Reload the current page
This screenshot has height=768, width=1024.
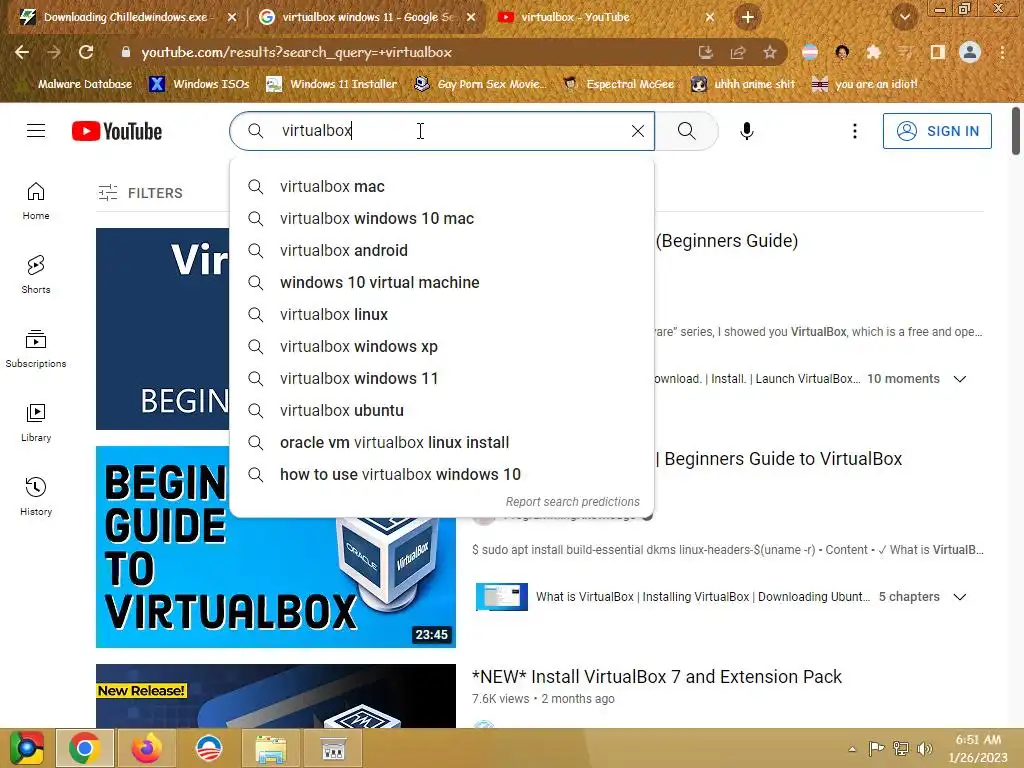pyautogui.click(x=86, y=52)
